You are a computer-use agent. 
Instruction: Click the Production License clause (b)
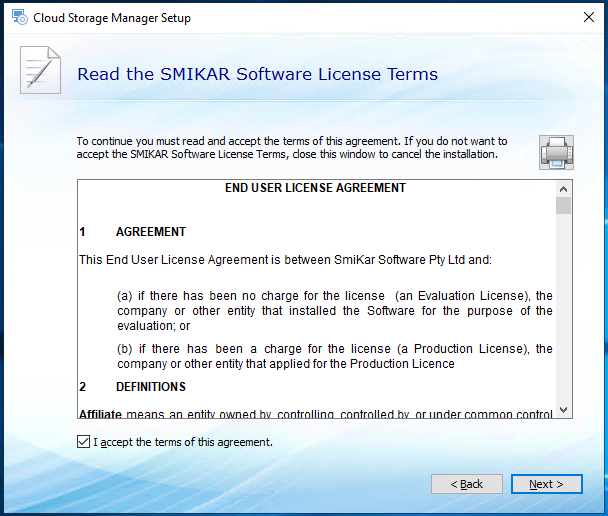(x=335, y=356)
